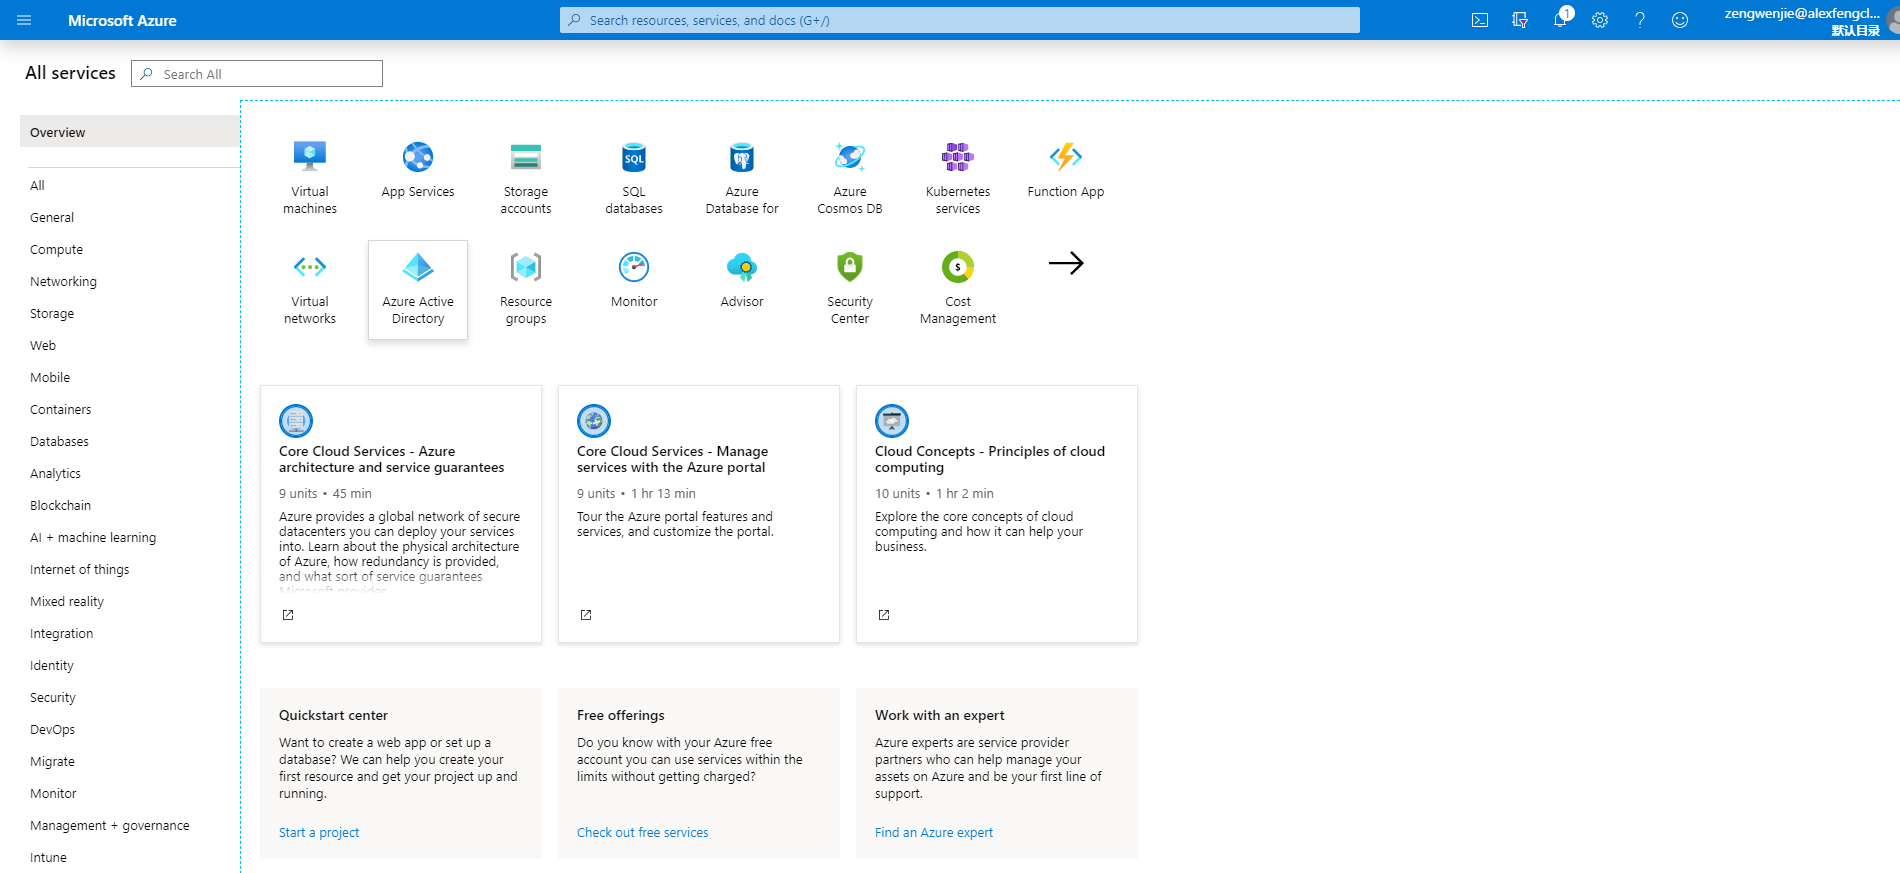The image size is (1900, 873).
Task: Open Security Center
Action: click(x=850, y=289)
